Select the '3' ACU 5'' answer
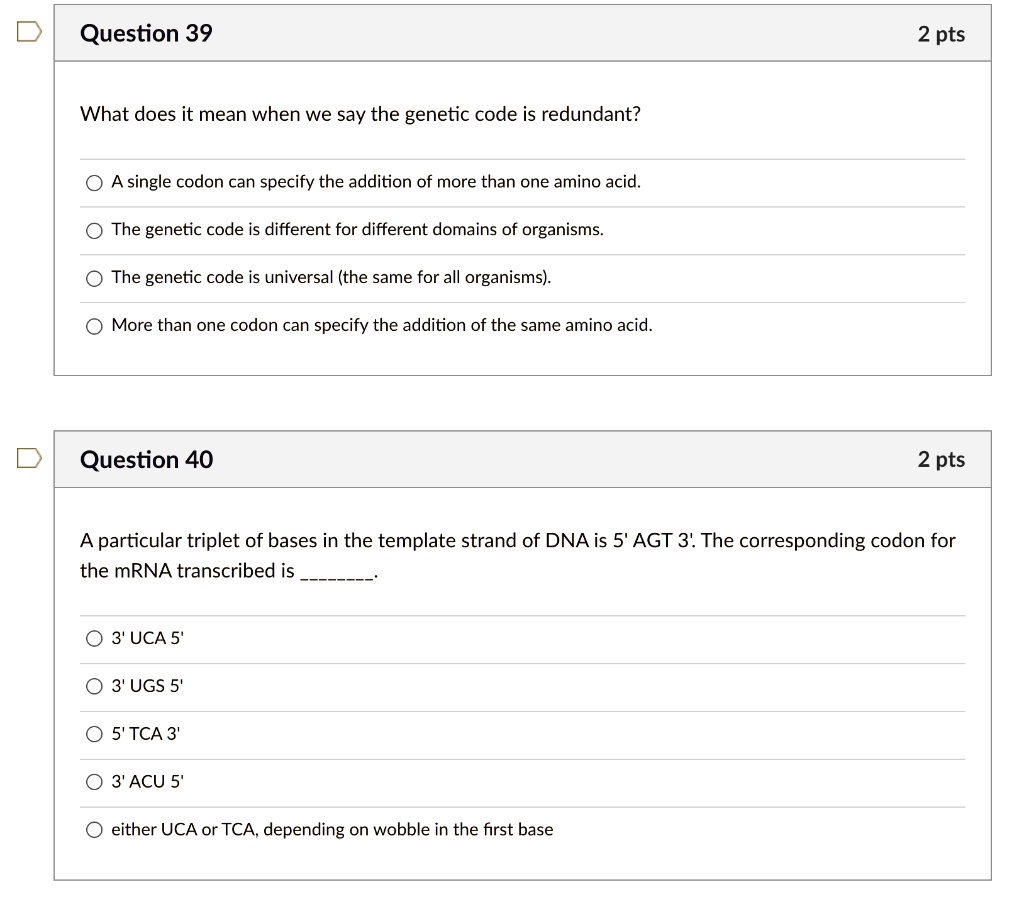 pos(94,781)
